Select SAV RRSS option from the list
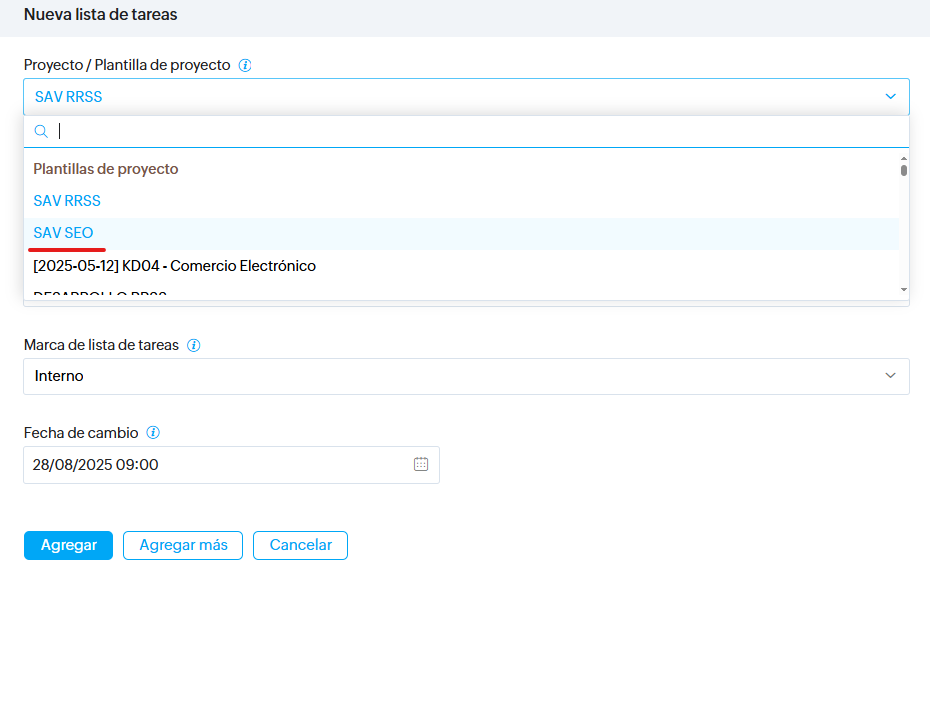Image resolution: width=930 pixels, height=708 pixels. point(67,201)
